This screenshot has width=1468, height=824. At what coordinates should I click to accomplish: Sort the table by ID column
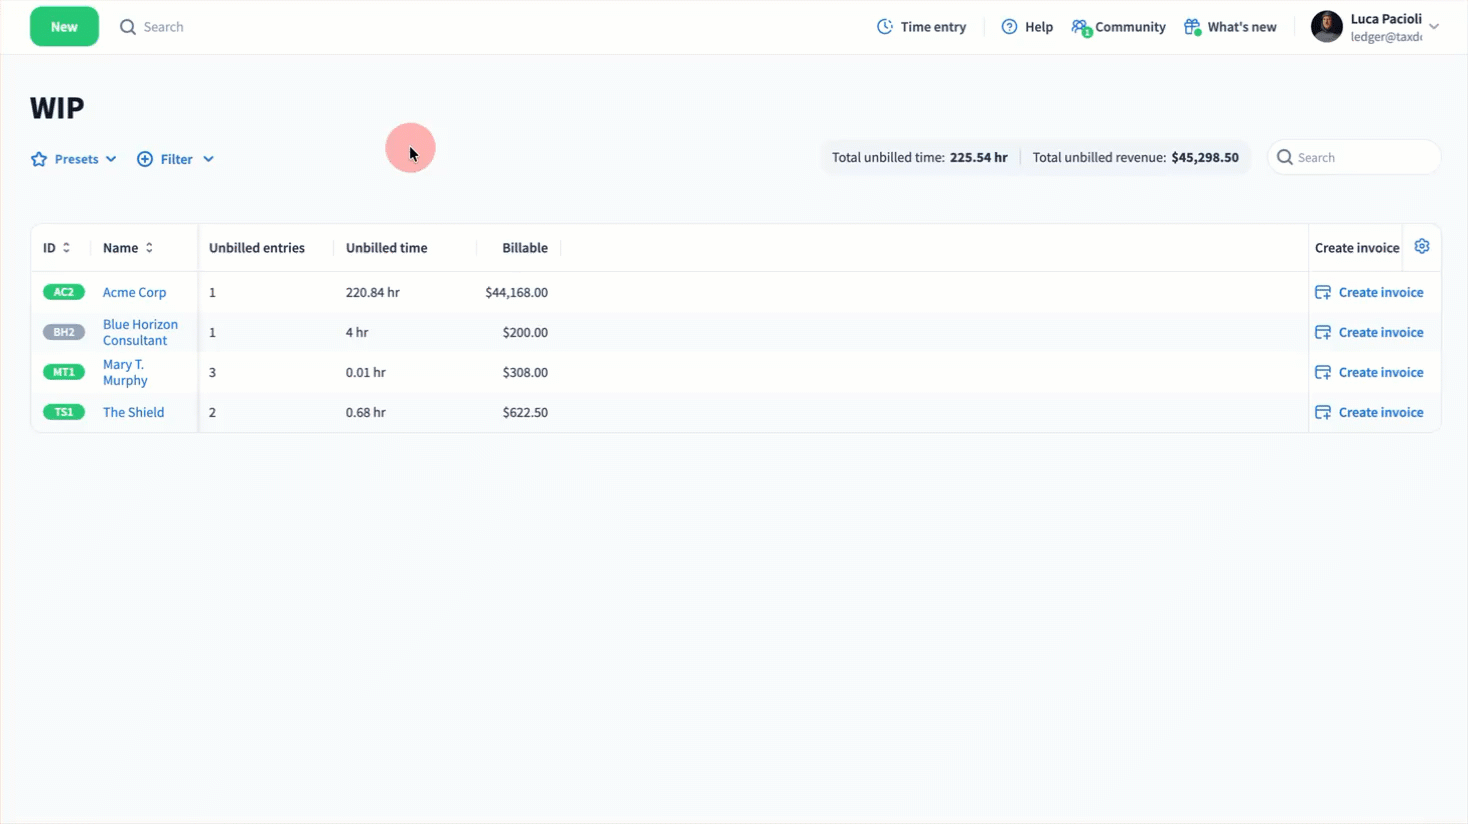click(66, 248)
